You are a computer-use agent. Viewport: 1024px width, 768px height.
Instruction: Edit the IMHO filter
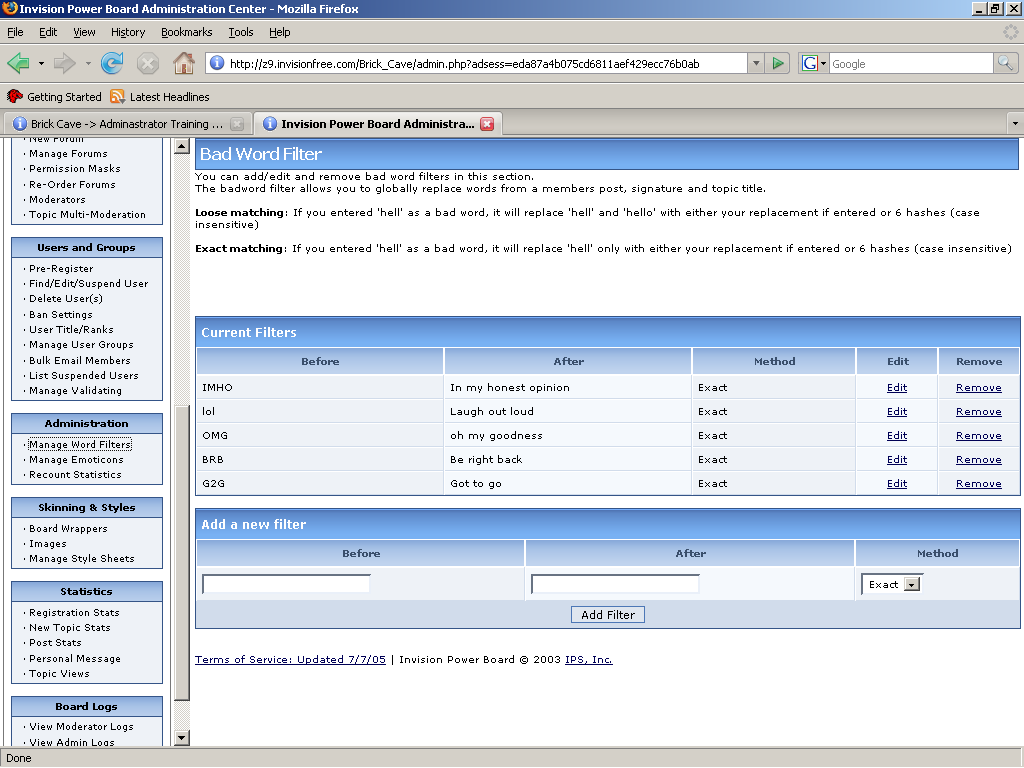tap(897, 388)
